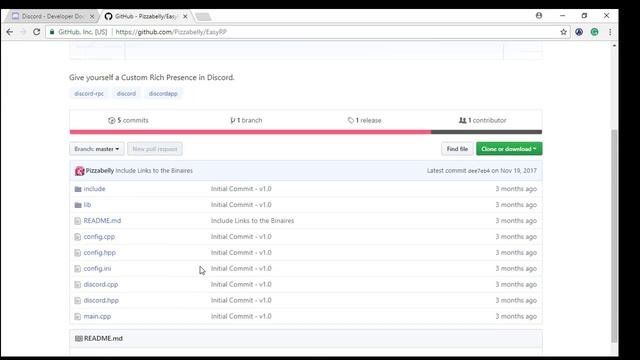Expand the Branch: master dropdown

(x=97, y=149)
